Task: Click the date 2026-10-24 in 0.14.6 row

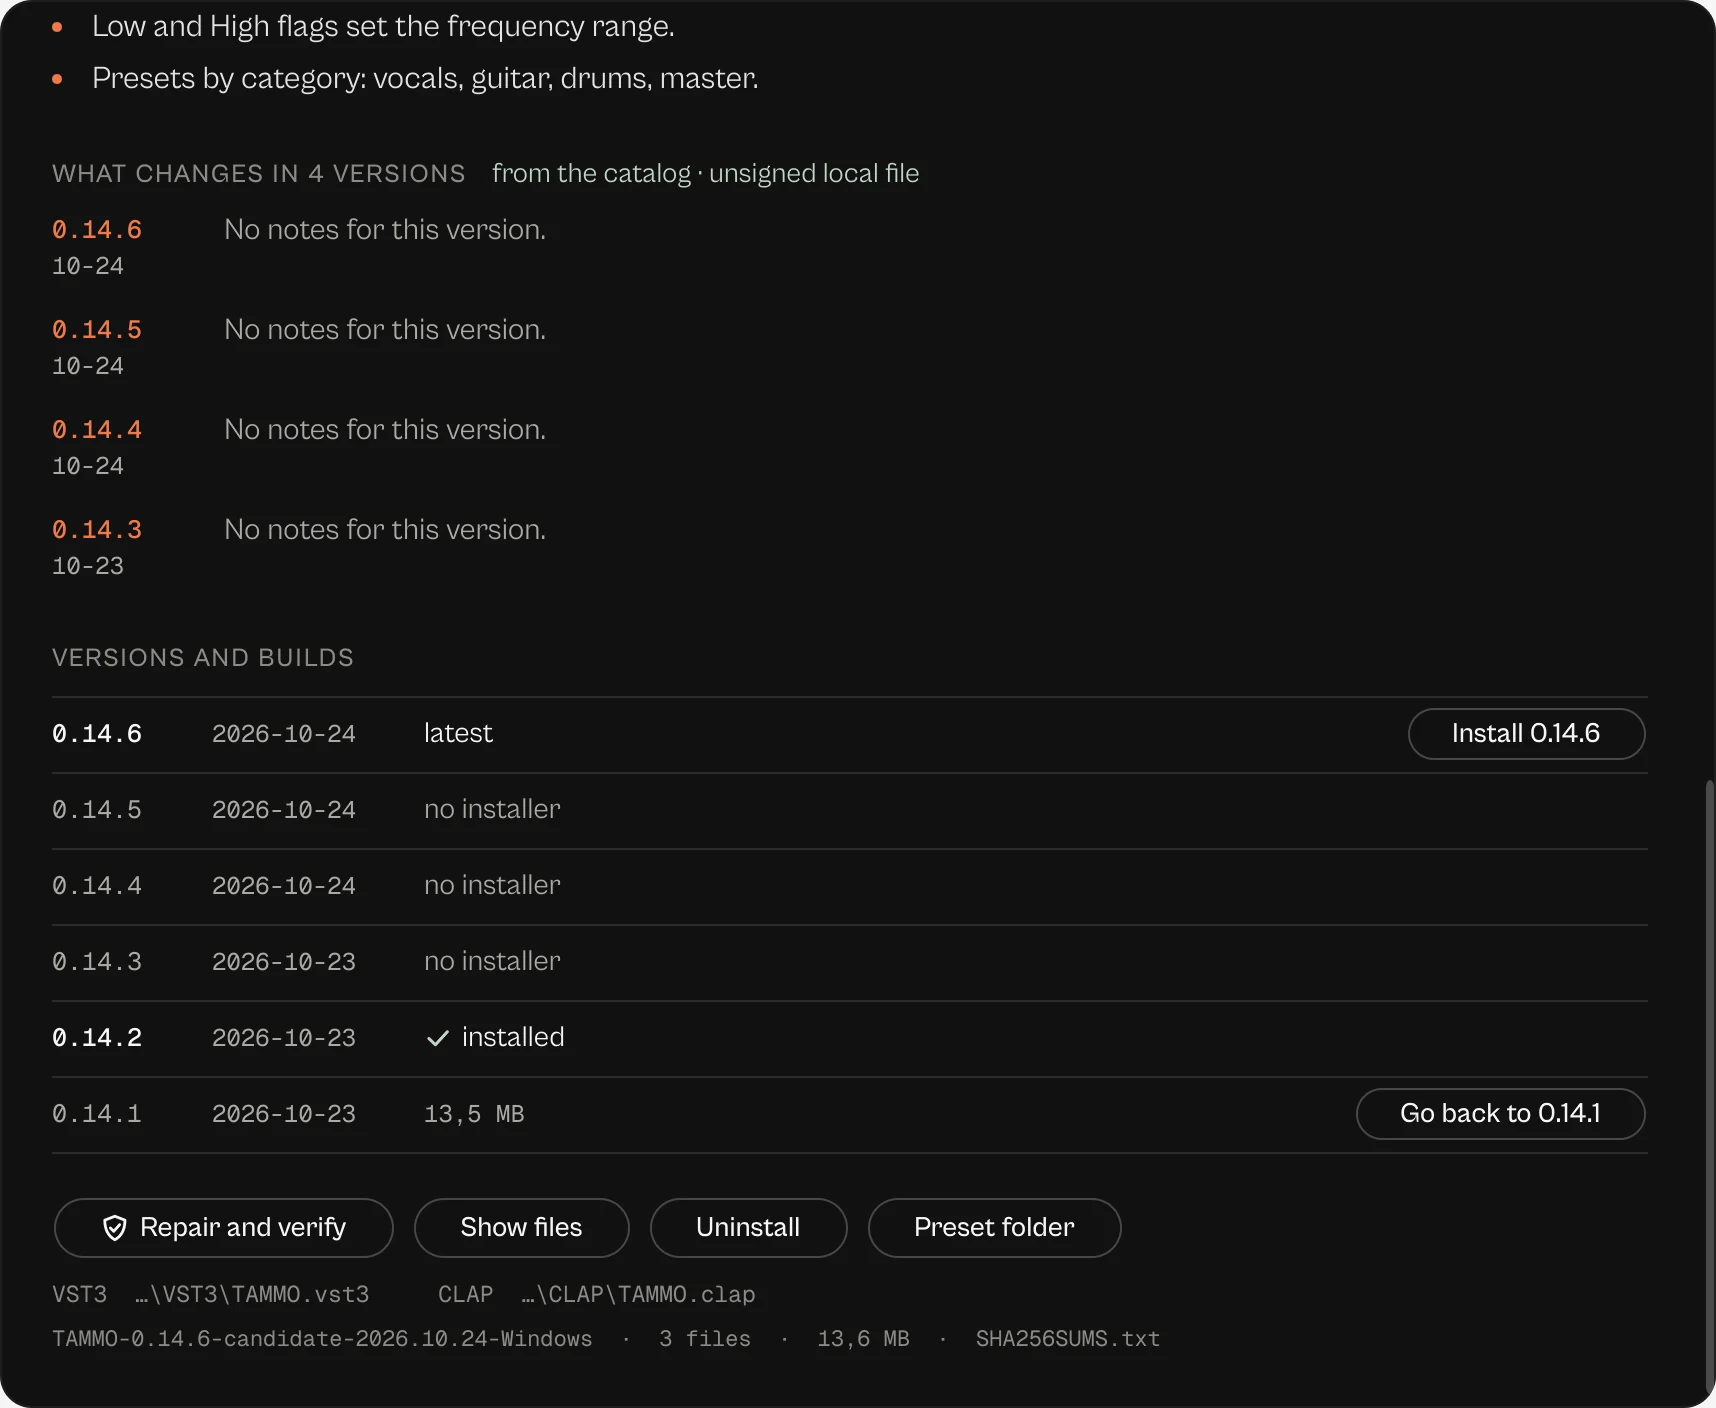Action: pyautogui.click(x=284, y=734)
